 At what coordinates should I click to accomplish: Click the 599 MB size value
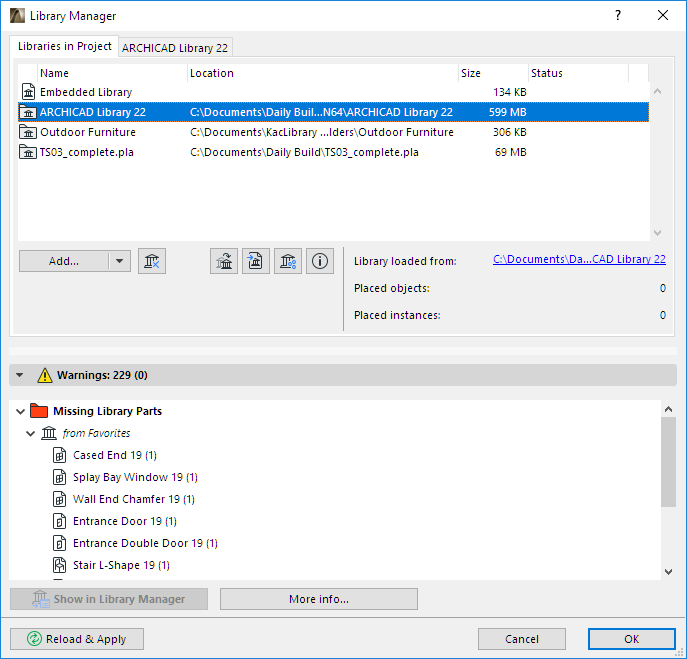coord(508,112)
